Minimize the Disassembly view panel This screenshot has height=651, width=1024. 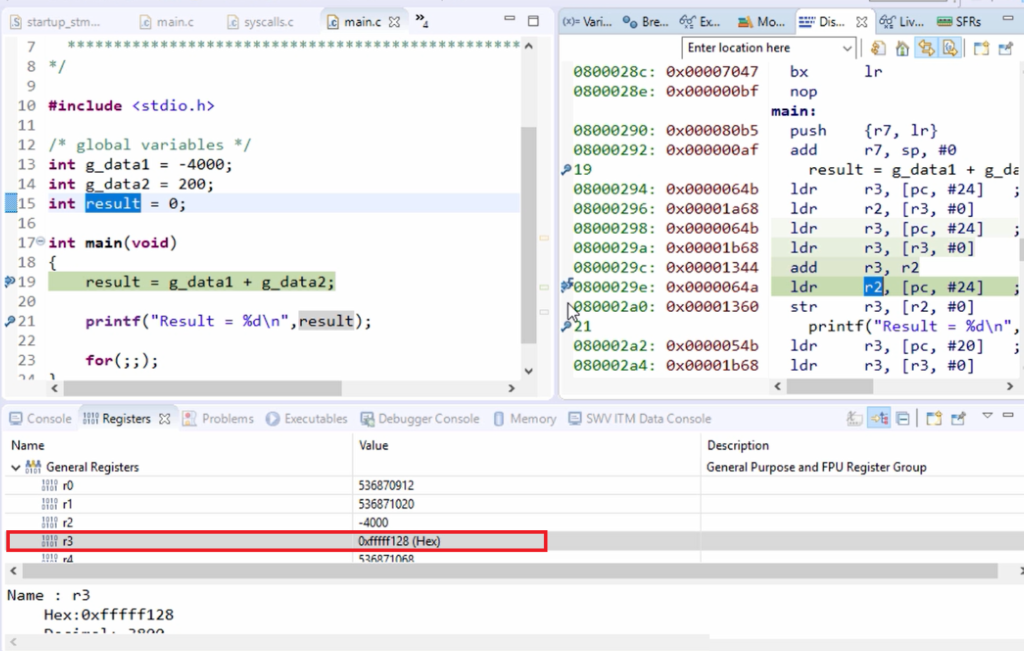(x=1008, y=19)
